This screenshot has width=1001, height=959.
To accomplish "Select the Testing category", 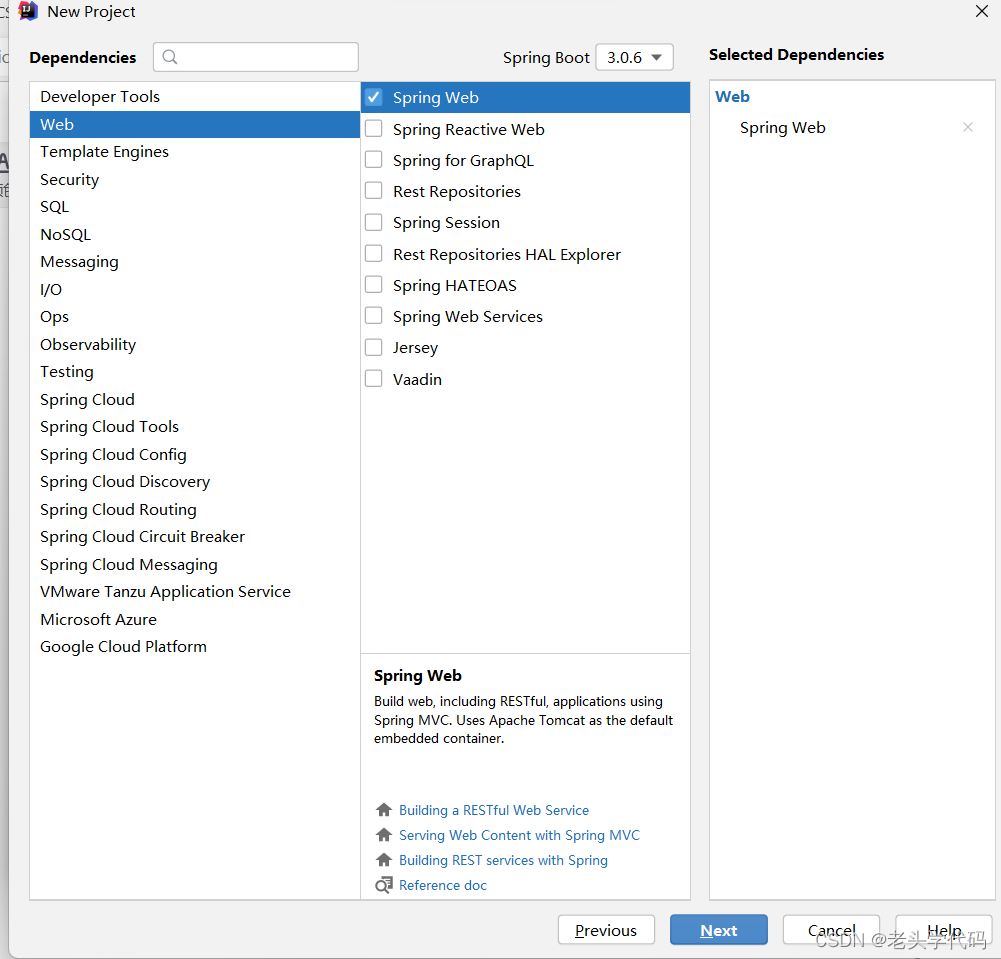I will pos(195,372).
